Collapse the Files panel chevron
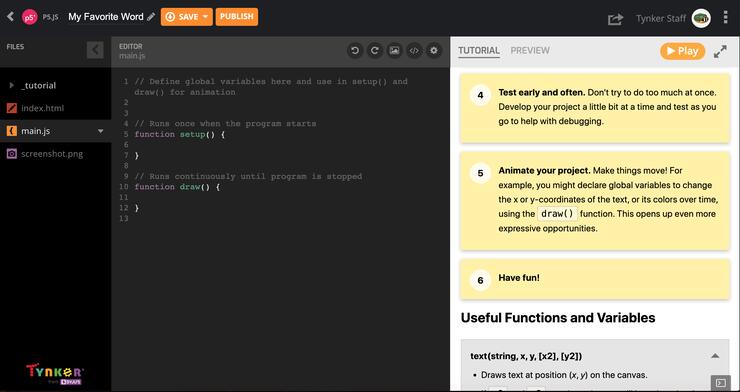740x392 pixels. click(95, 50)
